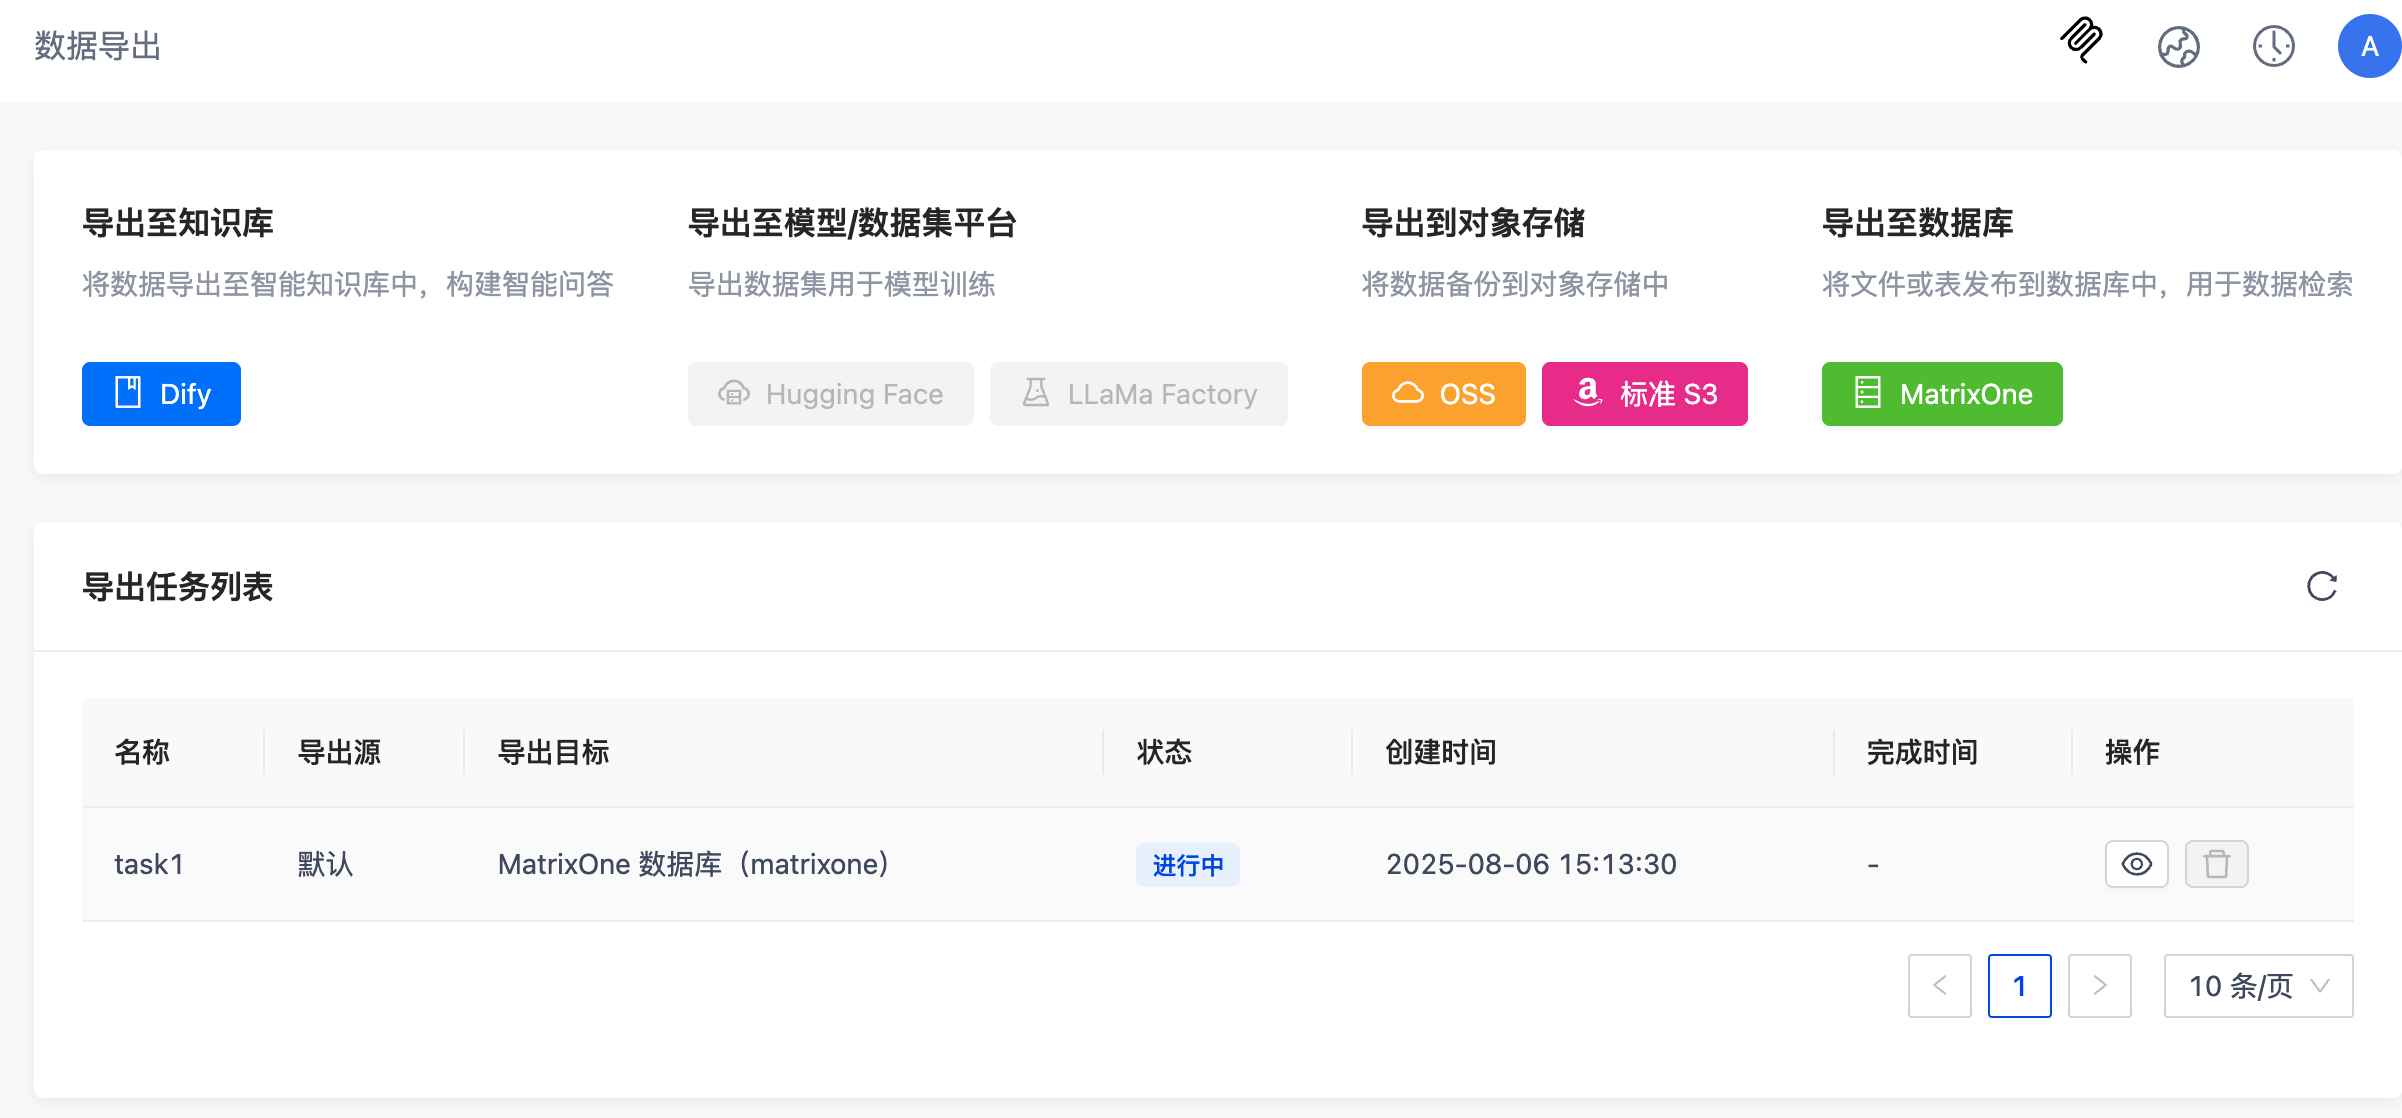Delete task1 using the trash icon
The image size is (2402, 1118).
tap(2216, 864)
